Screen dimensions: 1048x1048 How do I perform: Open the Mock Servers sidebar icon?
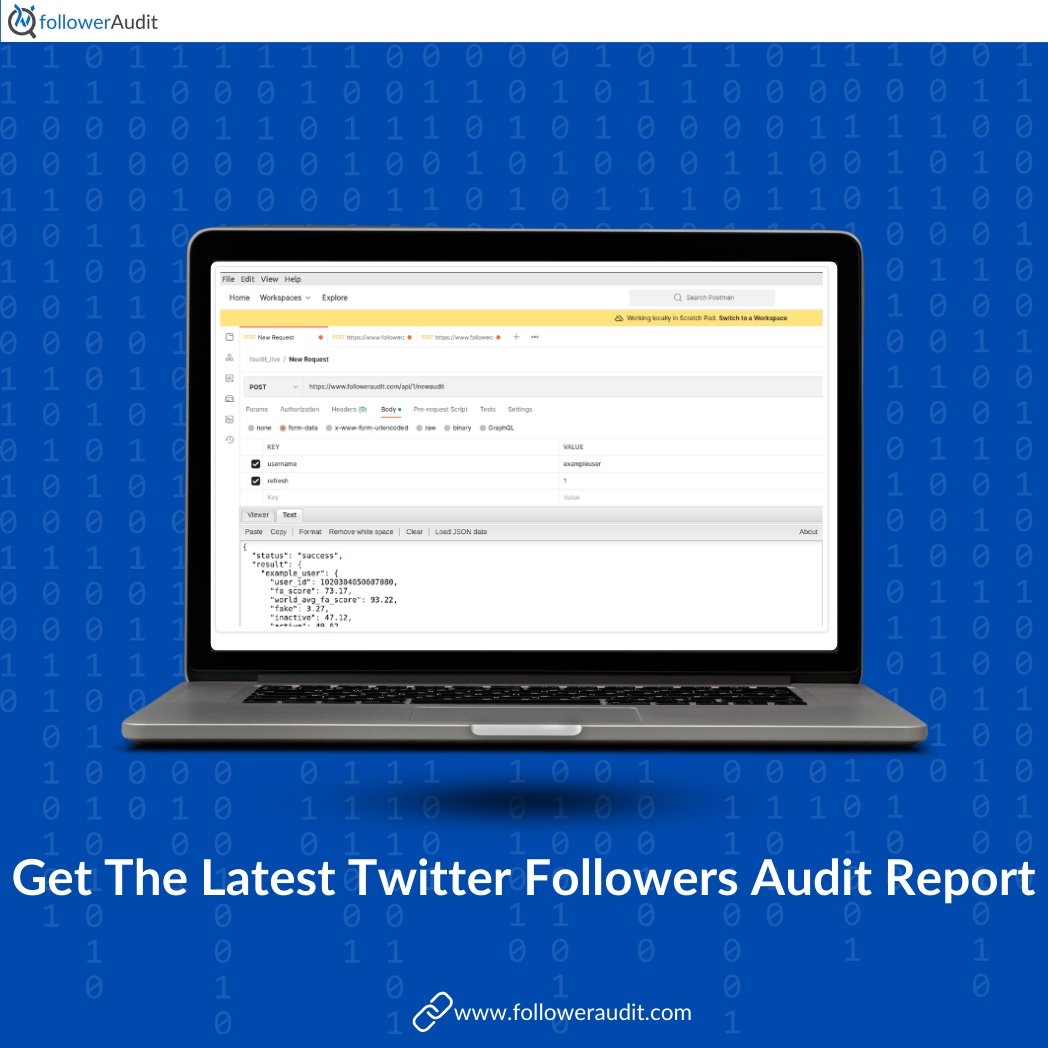(x=229, y=398)
